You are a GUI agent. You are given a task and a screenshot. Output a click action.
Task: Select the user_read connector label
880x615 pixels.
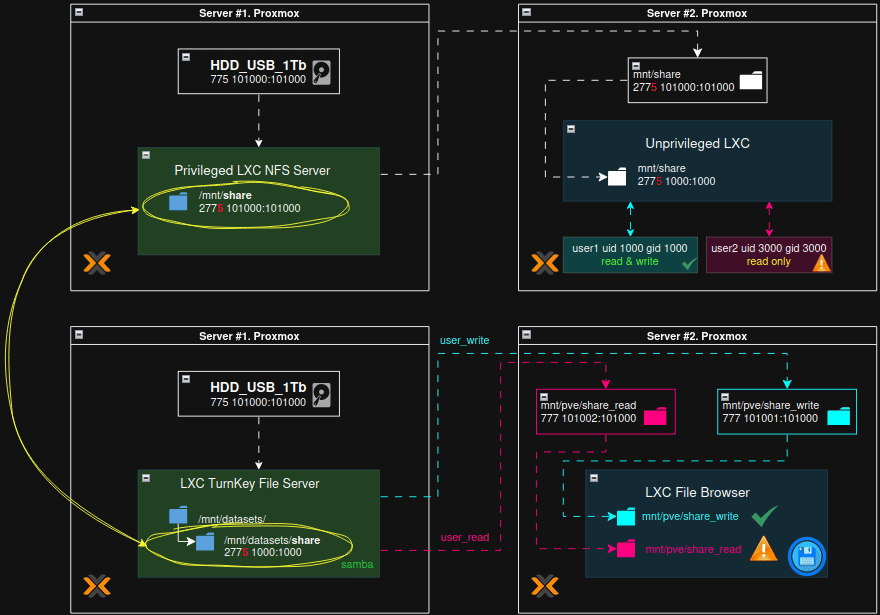point(465,538)
